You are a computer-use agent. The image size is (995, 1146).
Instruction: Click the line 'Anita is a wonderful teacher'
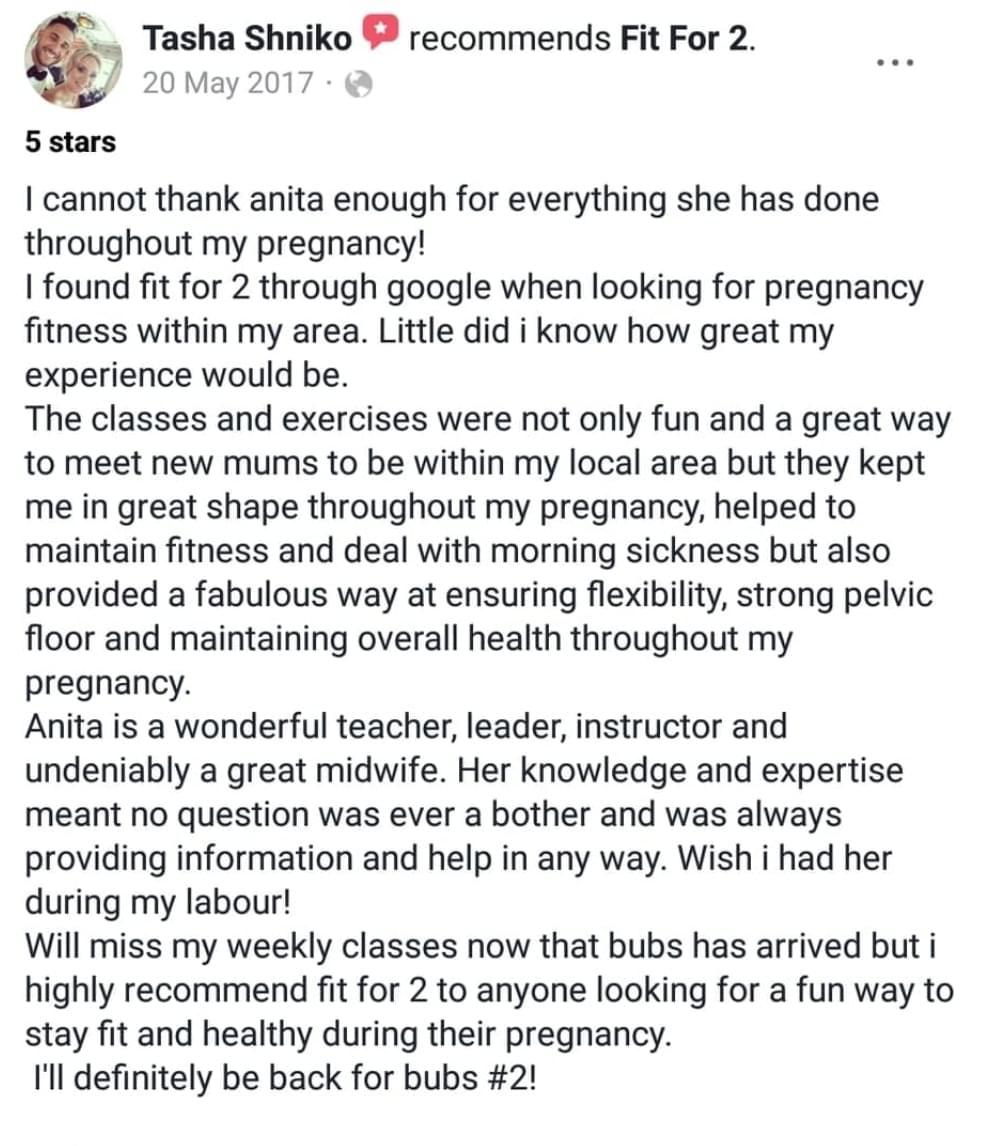[x=406, y=727]
